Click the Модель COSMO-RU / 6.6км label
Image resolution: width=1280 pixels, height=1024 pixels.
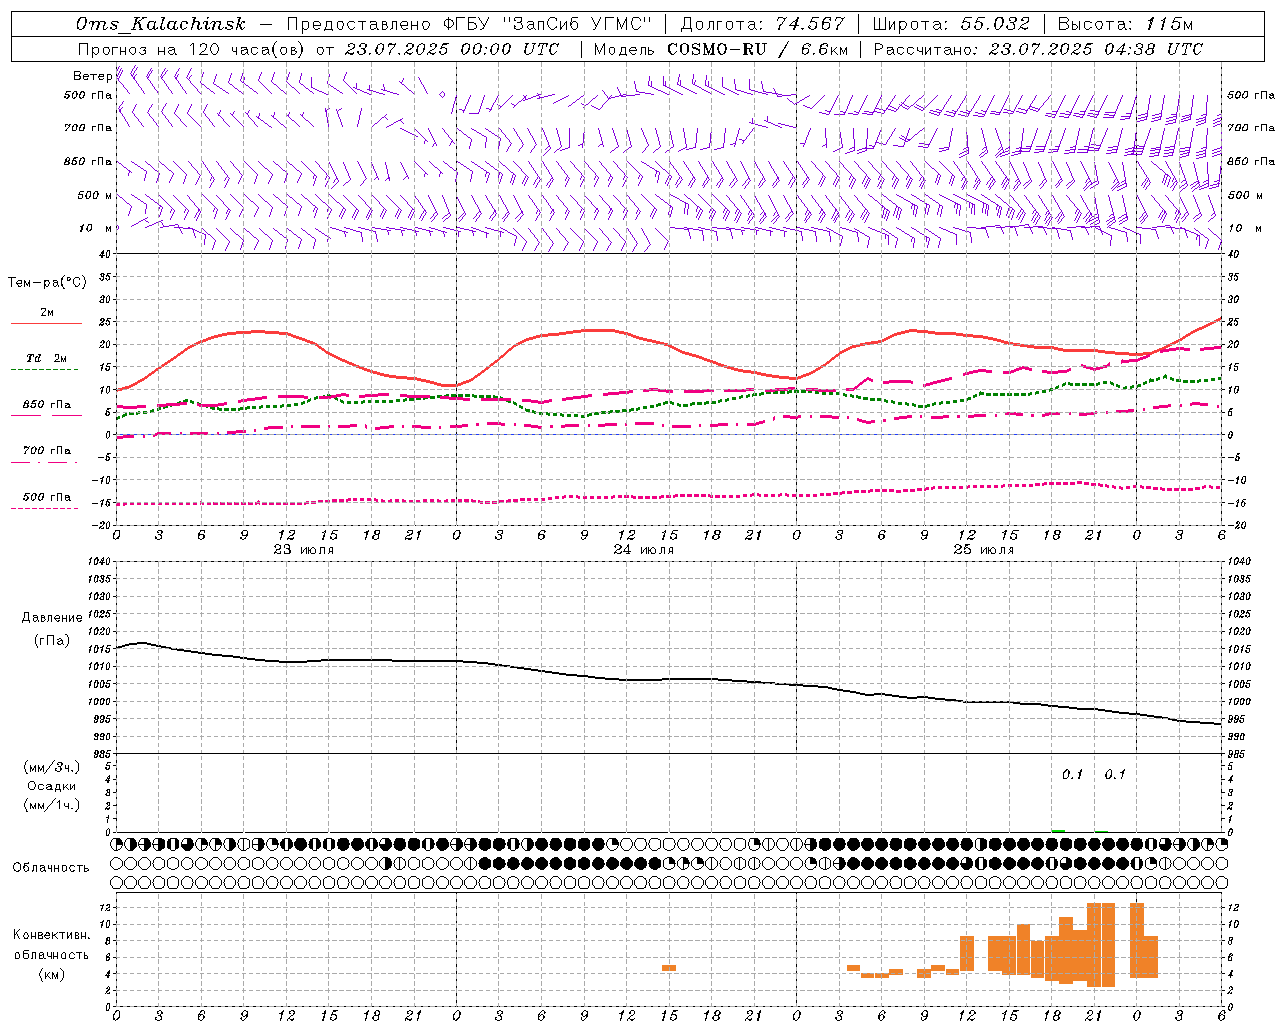pyautogui.click(x=721, y=49)
